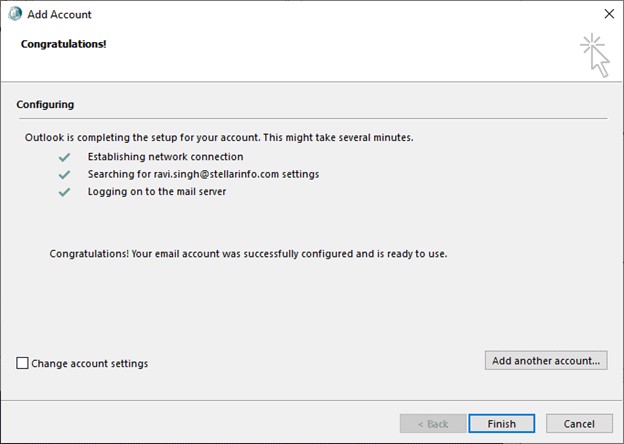Viewport: 624px width, 444px height.
Task: Go back using the Back button
Action: click(433, 424)
